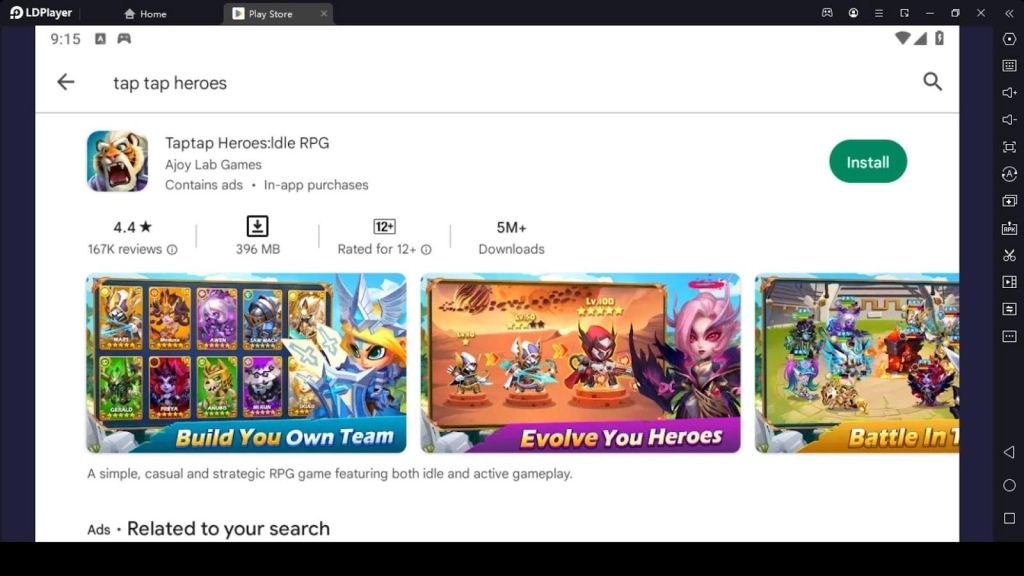The image size is (1024, 576).
Task: Click the operation recorder sidebar icon
Action: pyautogui.click(x=1009, y=309)
